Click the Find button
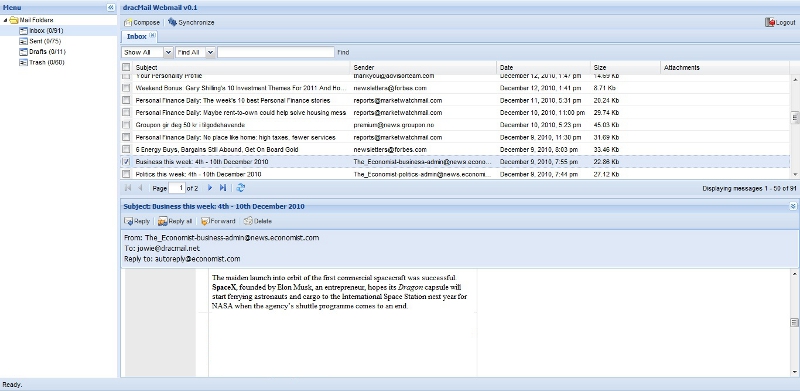The image size is (800, 391). 343,52
